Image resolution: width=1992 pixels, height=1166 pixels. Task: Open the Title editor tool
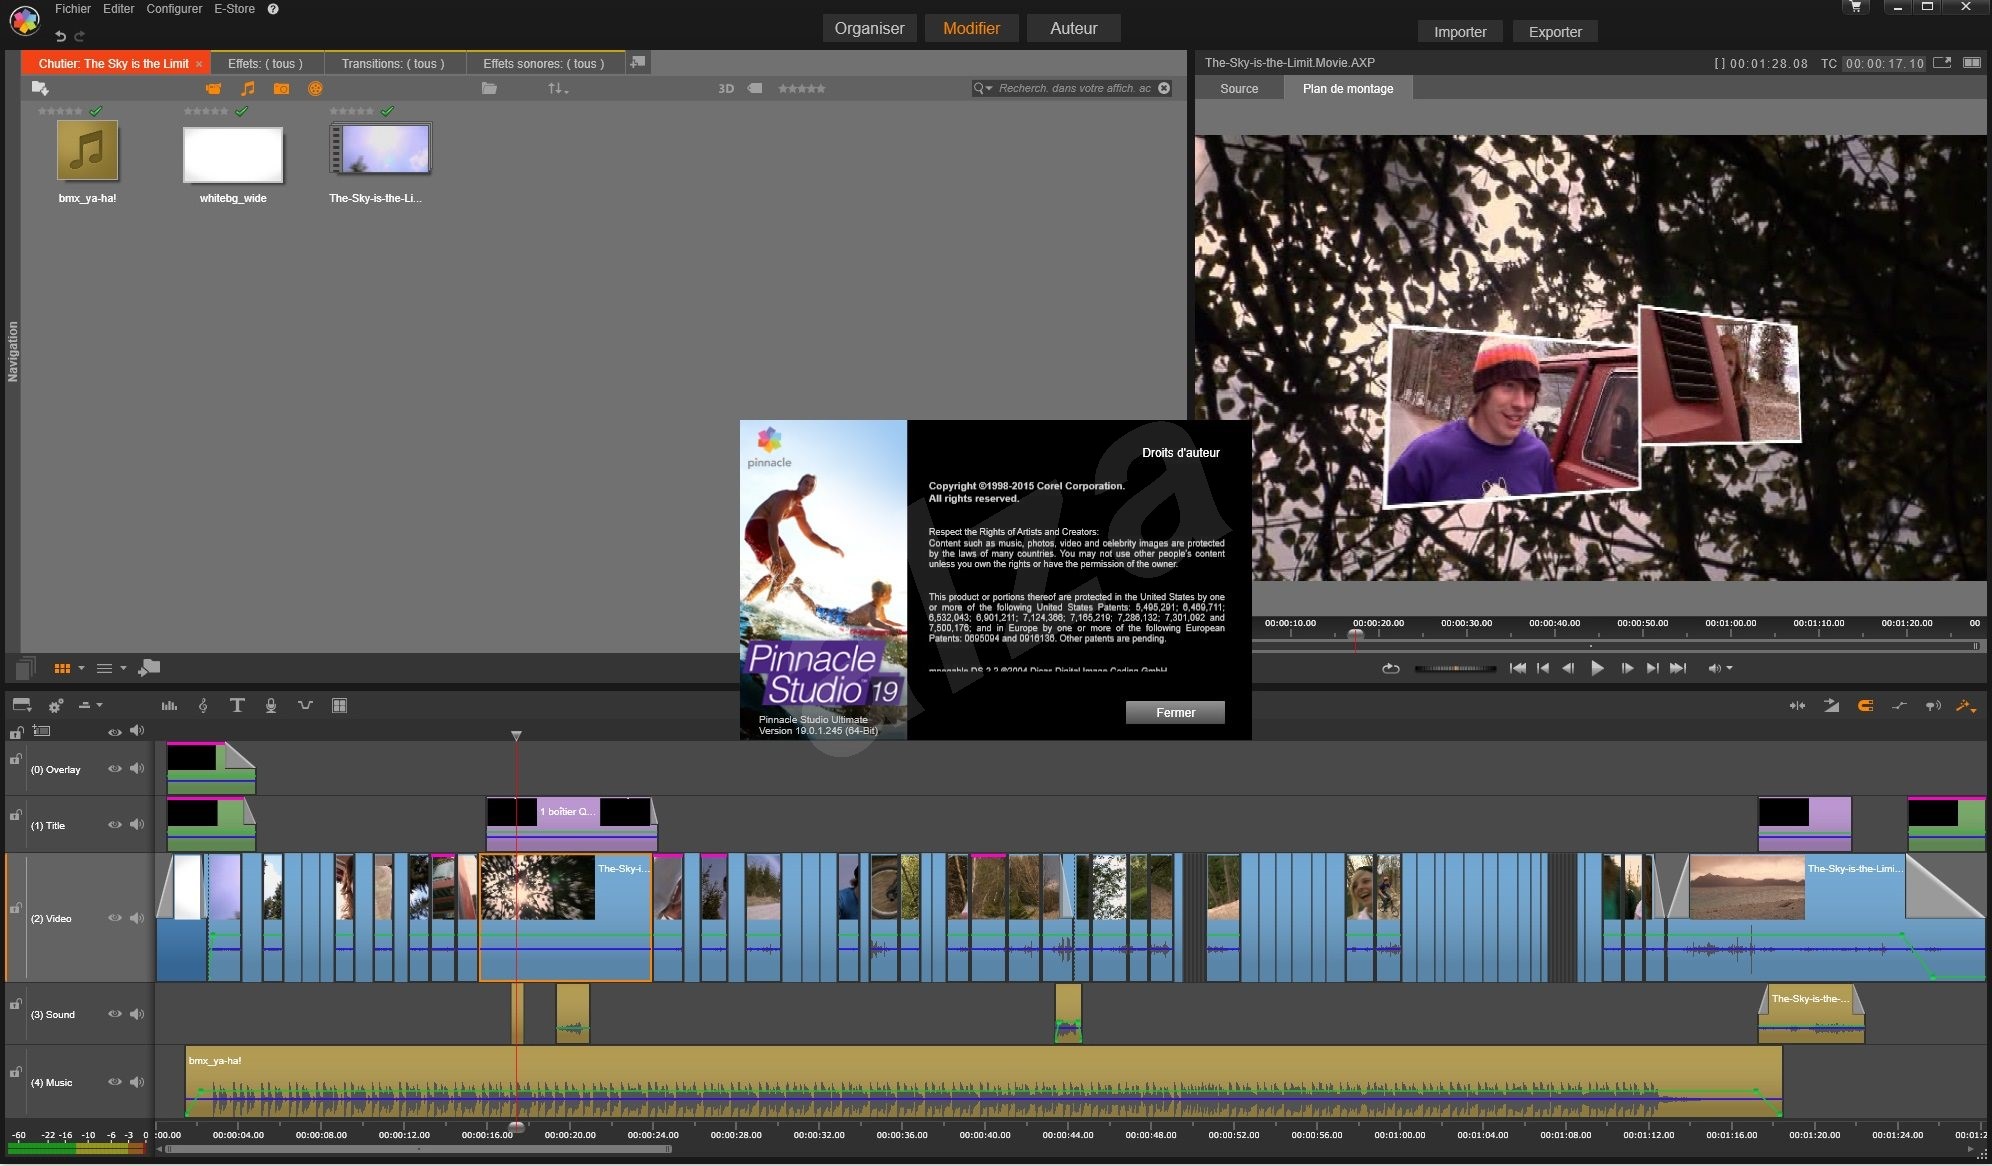(237, 705)
